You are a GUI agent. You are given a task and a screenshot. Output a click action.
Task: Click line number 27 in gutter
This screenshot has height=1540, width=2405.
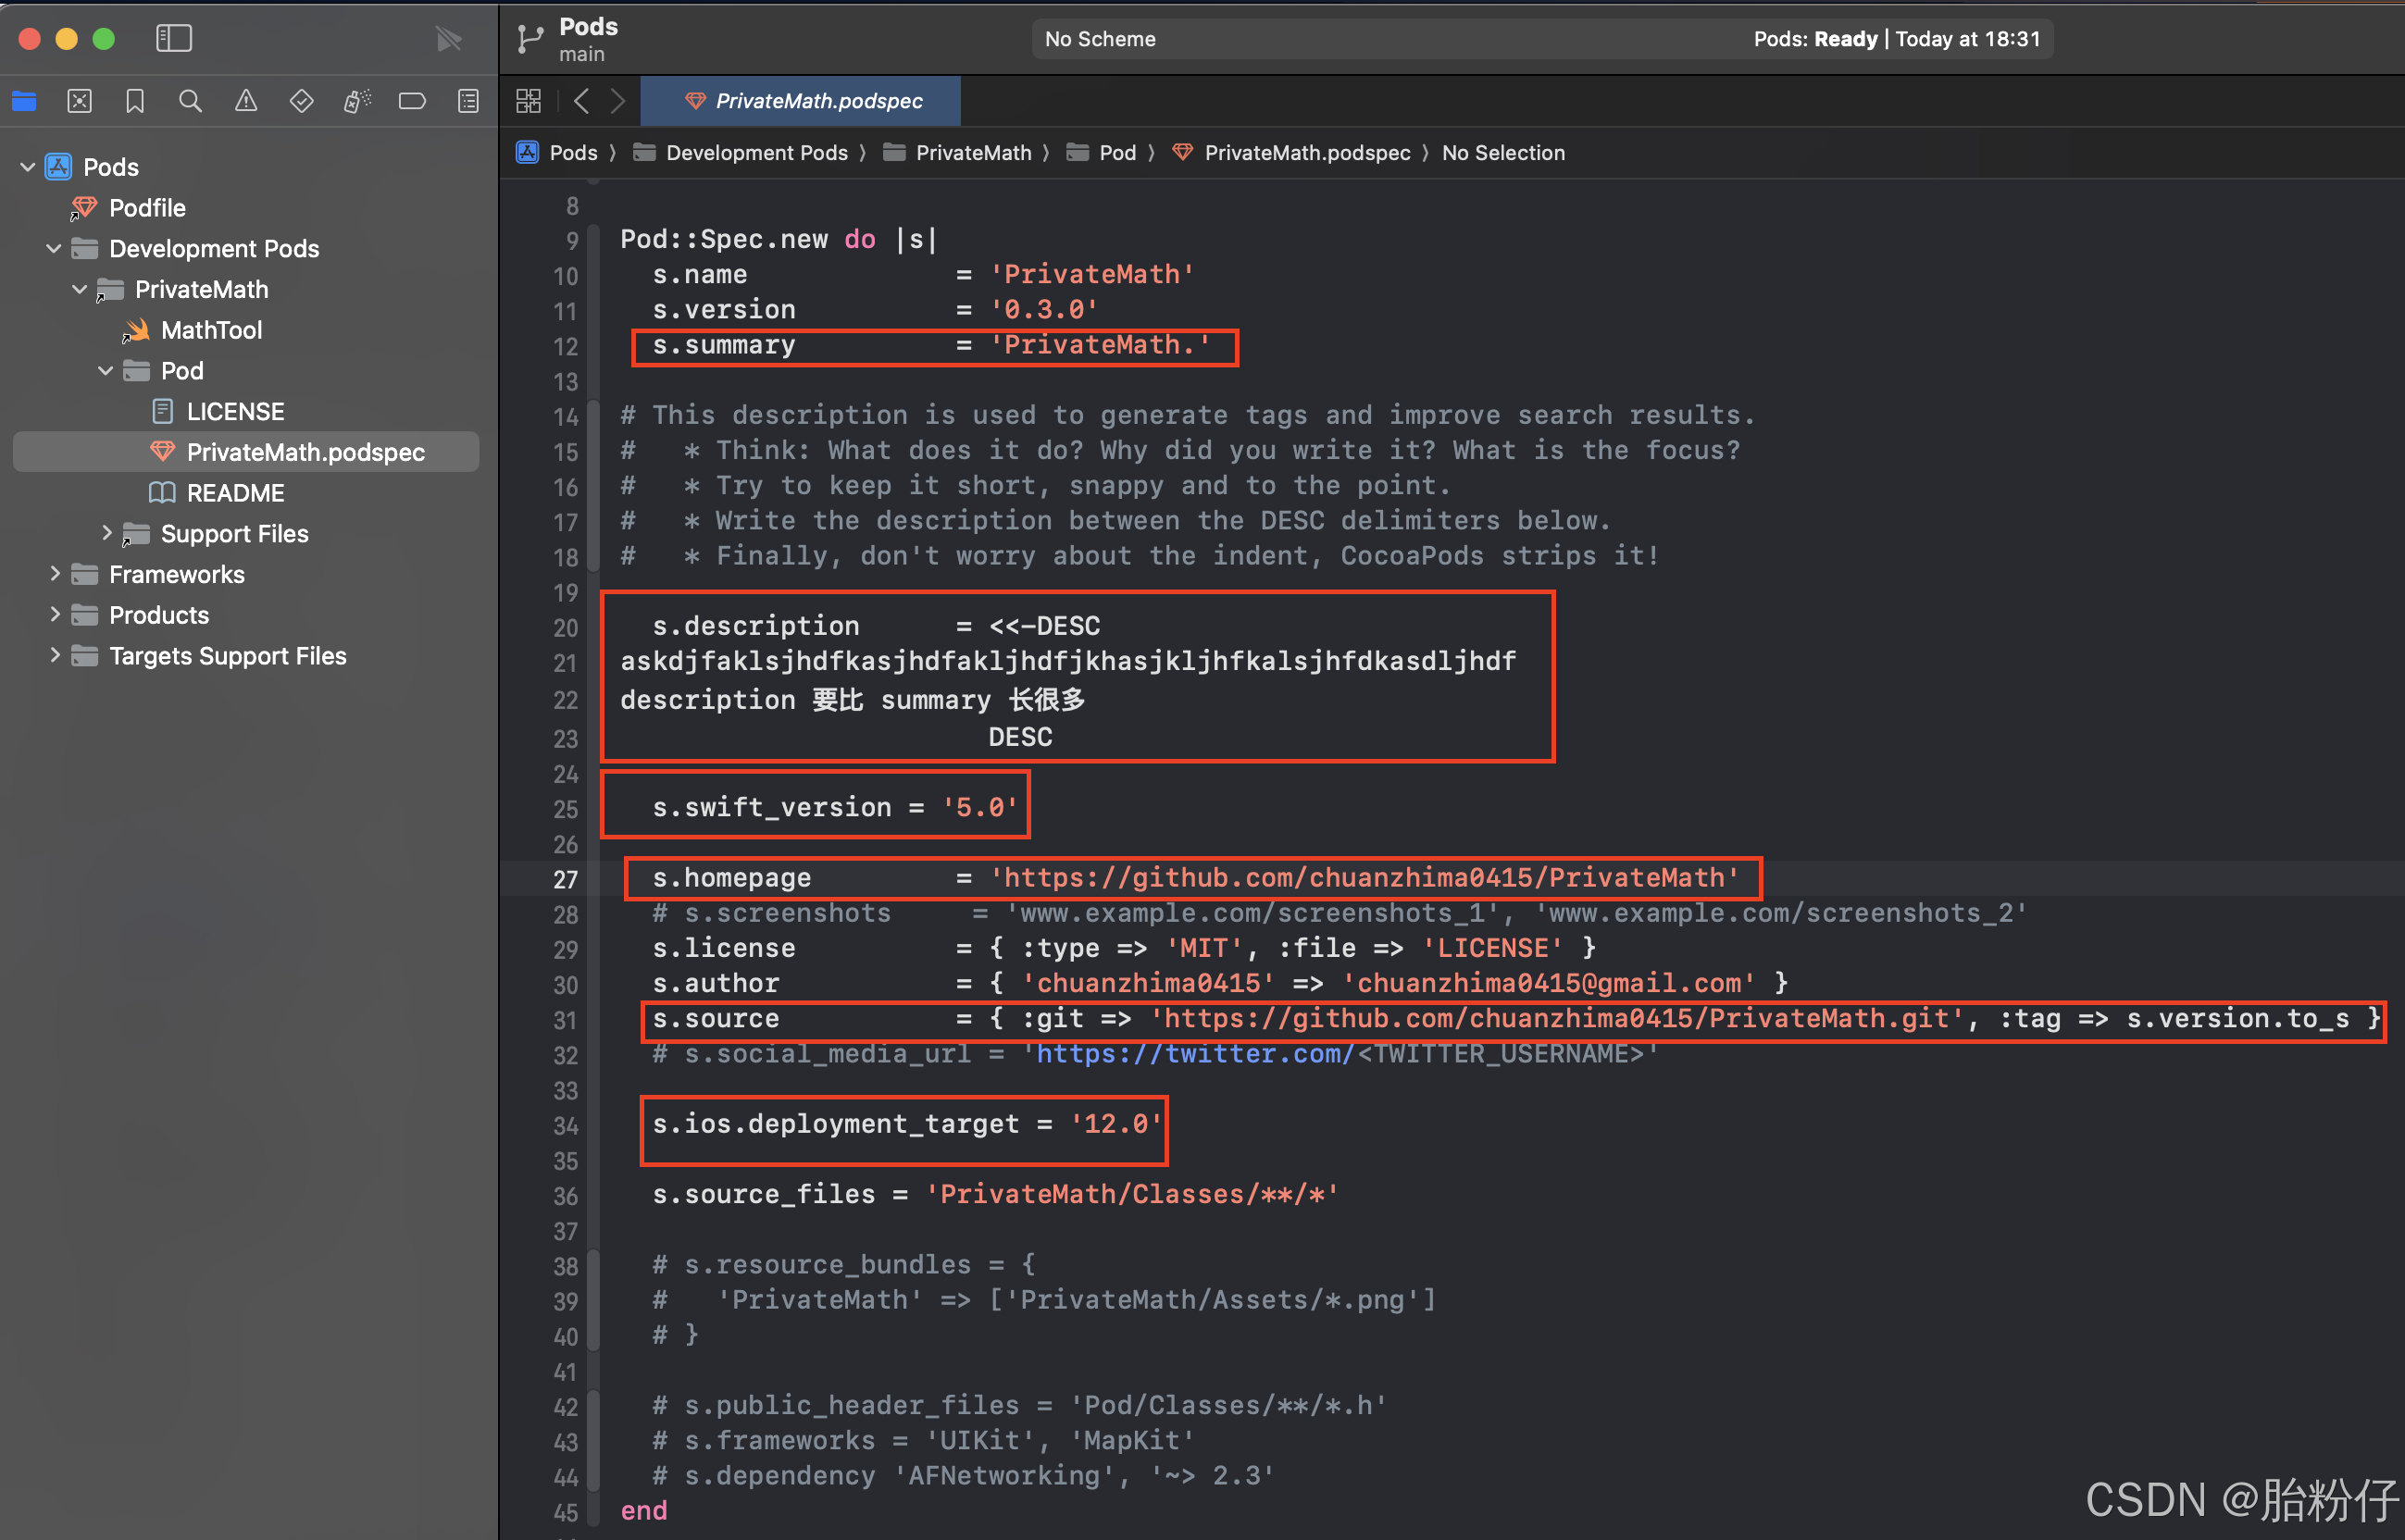coord(566,879)
